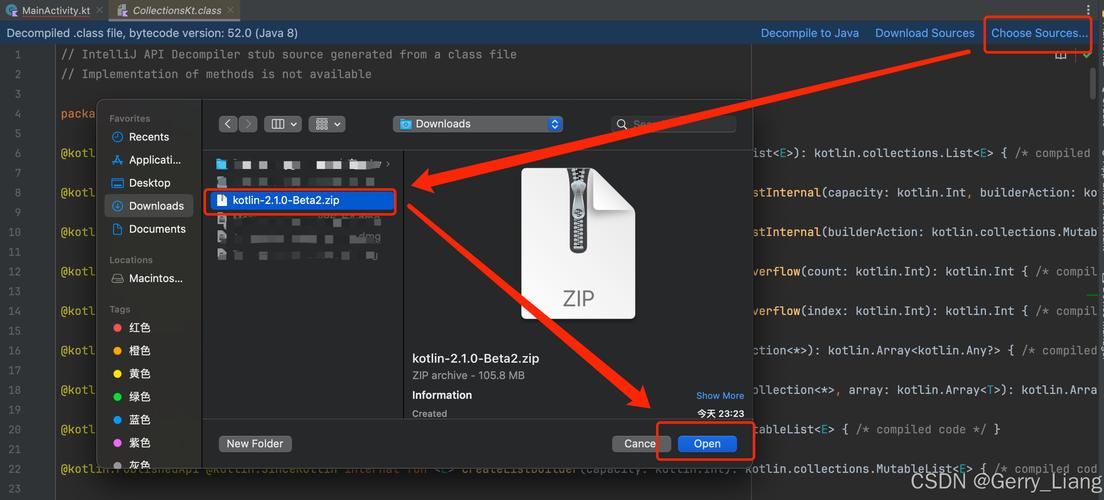Click the Decompile to Java link
The width and height of the screenshot is (1104, 500).
810,33
